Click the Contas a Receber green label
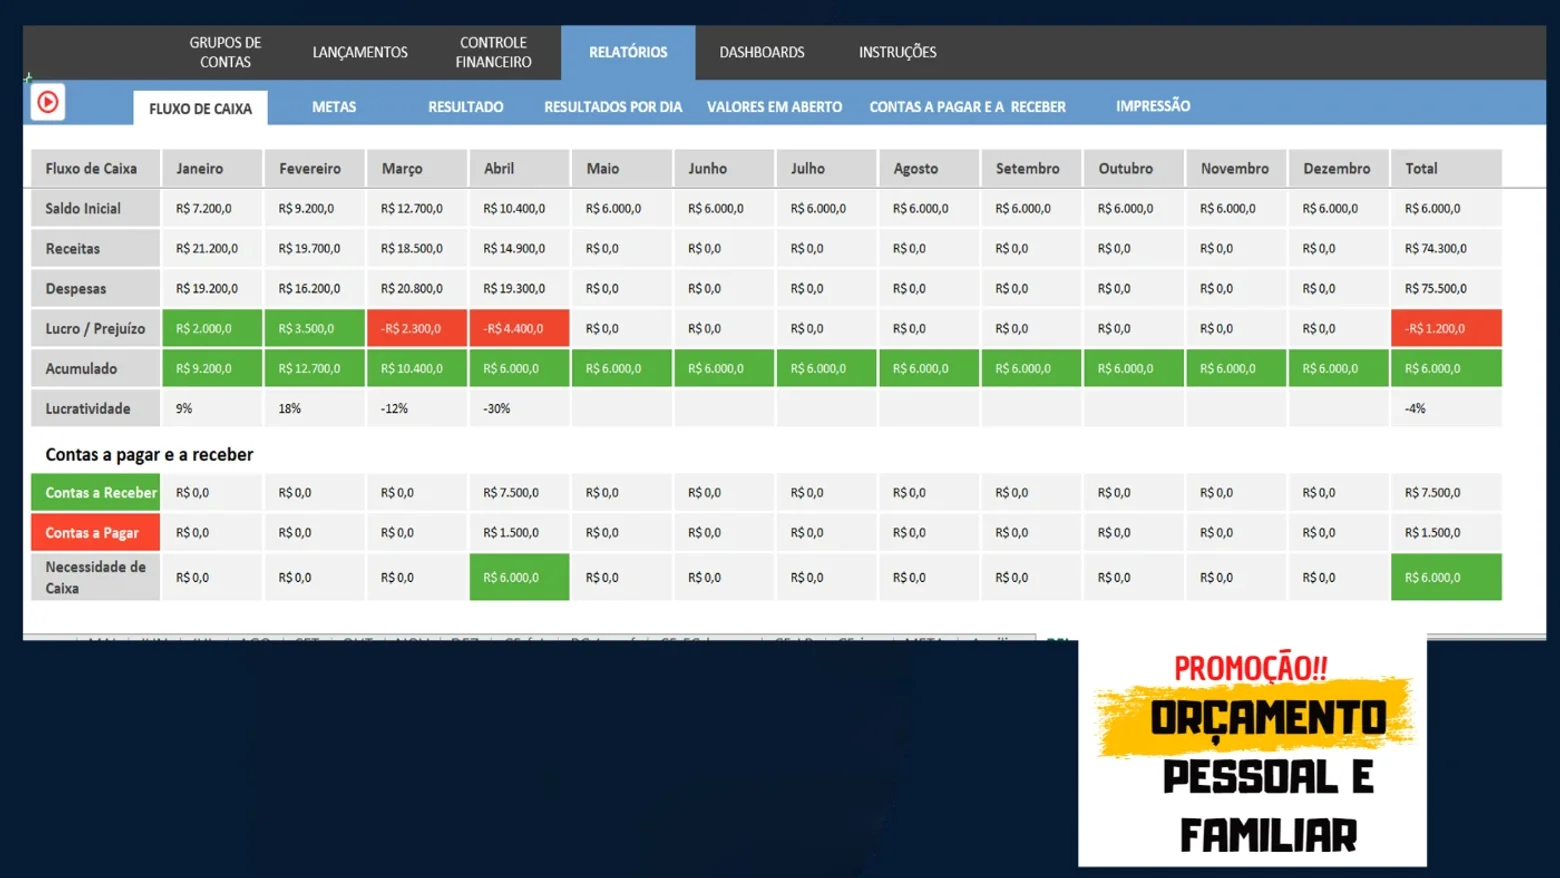 tap(95, 492)
